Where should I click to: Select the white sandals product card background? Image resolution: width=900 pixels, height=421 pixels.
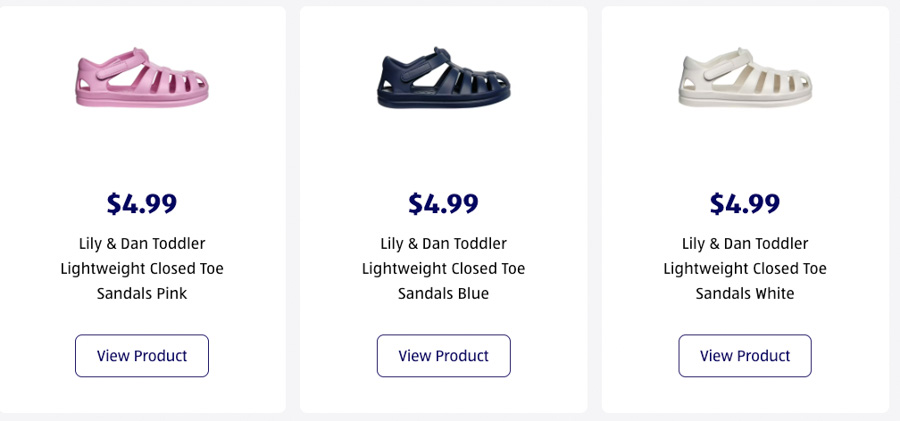coord(640,150)
